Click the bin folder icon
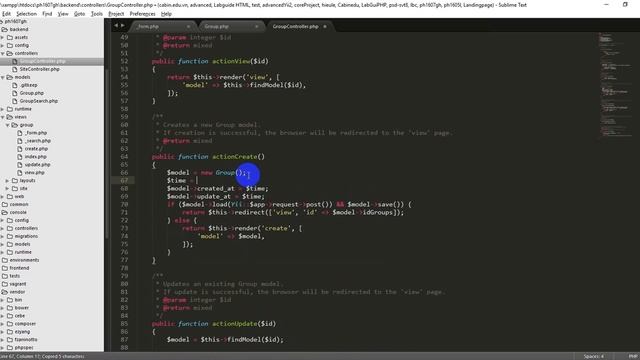 (10, 300)
